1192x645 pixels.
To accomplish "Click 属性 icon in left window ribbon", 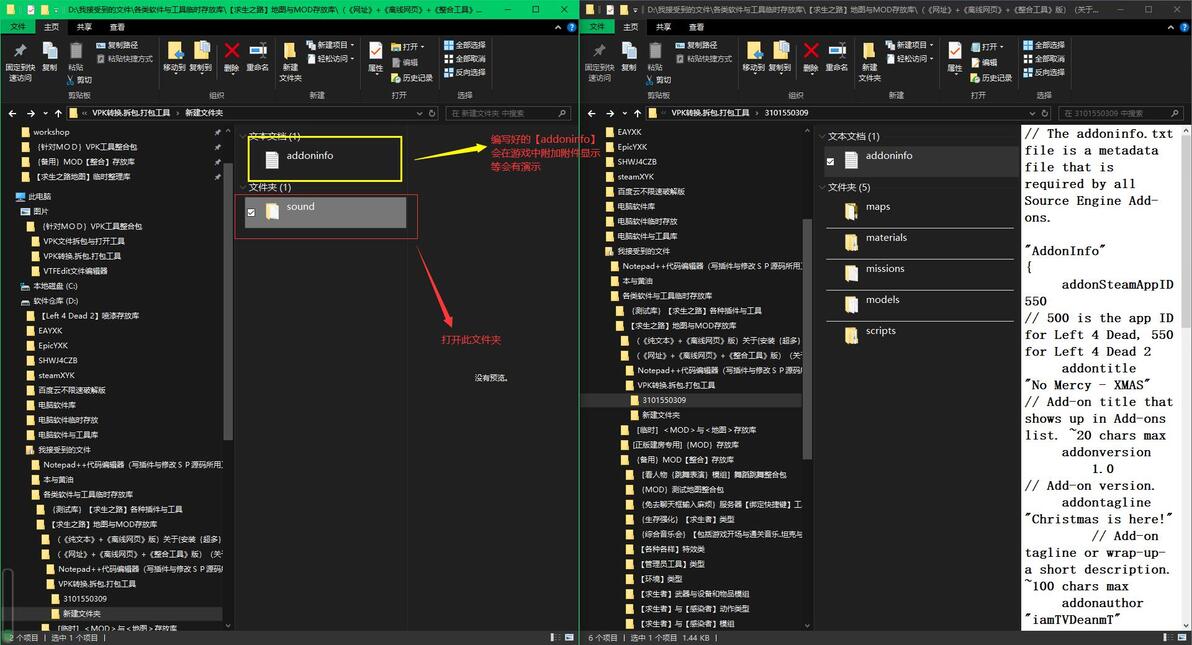I will click(376, 51).
